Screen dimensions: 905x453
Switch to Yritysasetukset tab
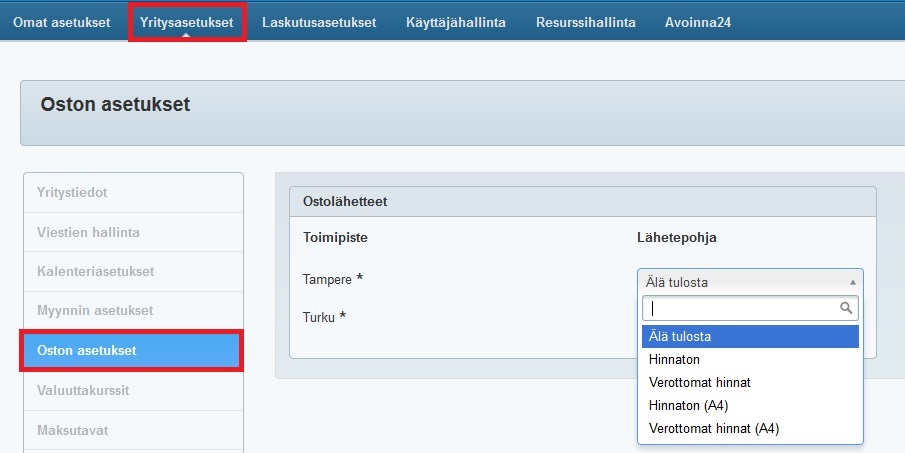pos(187,22)
